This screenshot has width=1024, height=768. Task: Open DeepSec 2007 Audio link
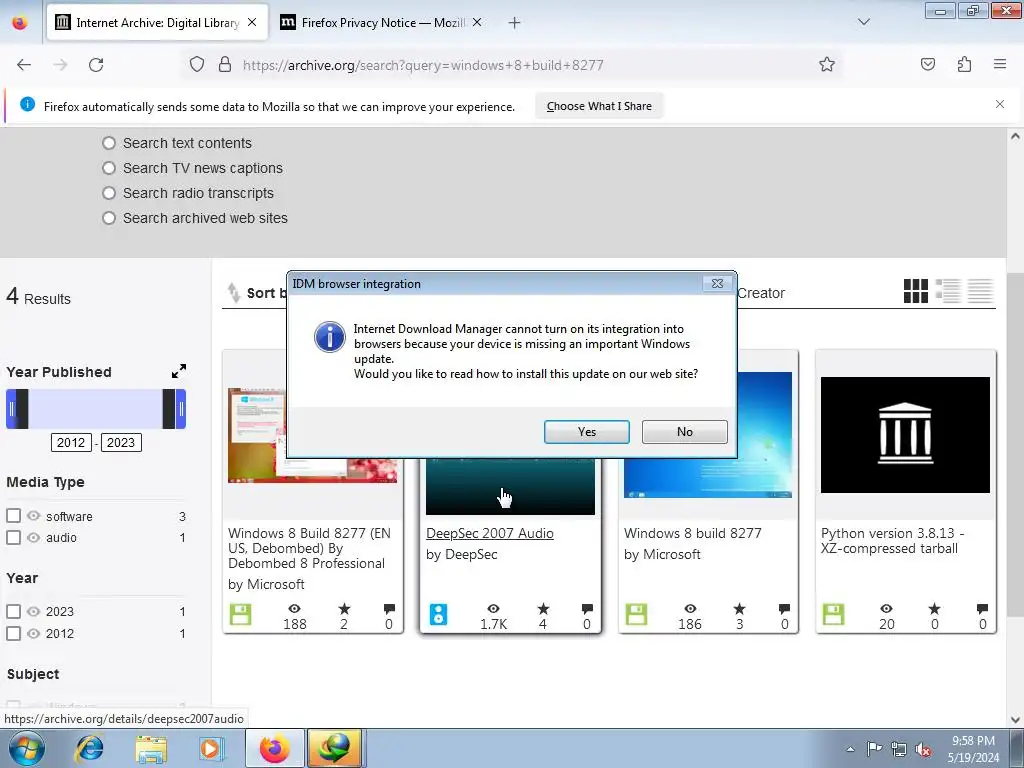pos(490,533)
